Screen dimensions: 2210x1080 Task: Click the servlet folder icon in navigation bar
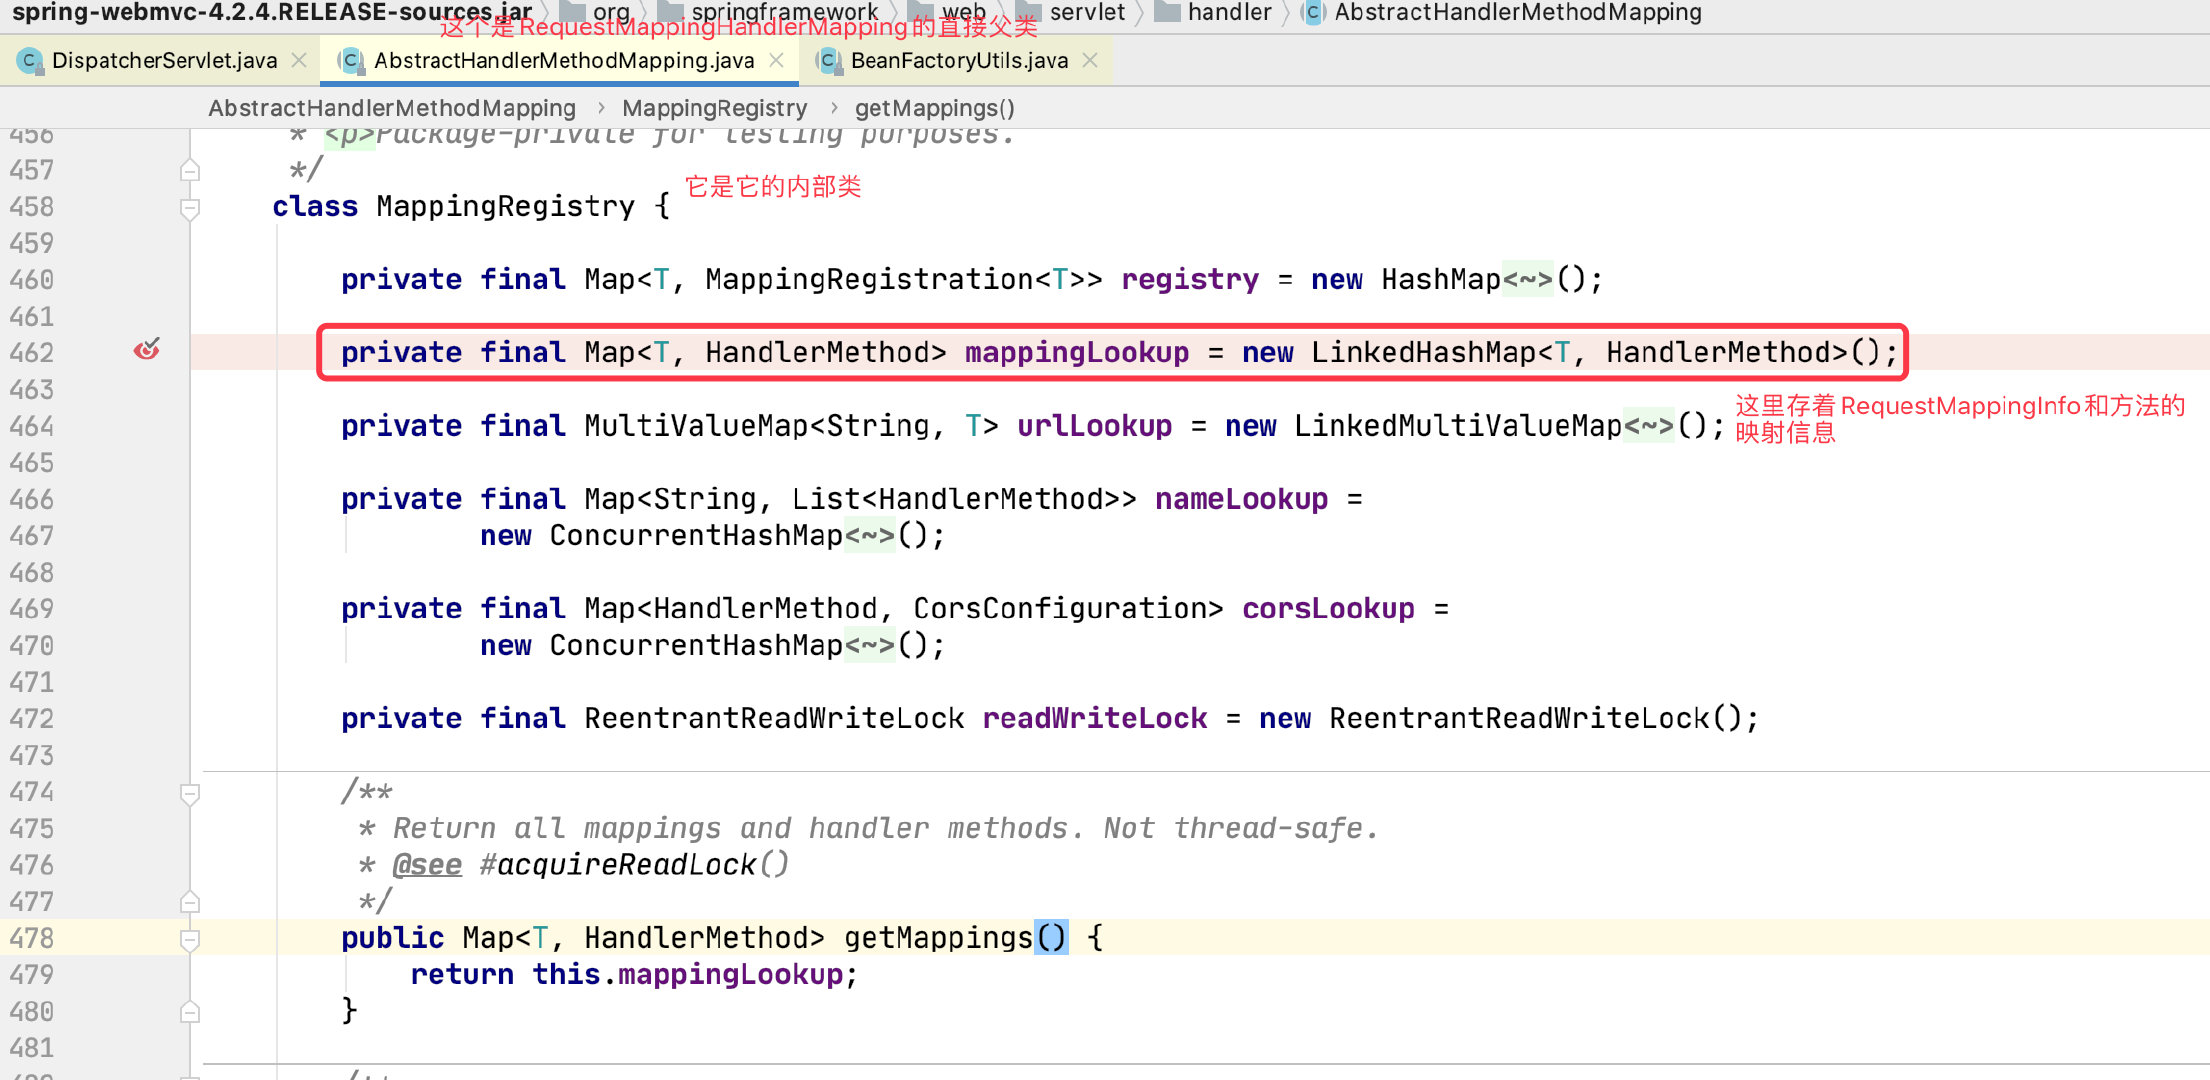(1028, 12)
